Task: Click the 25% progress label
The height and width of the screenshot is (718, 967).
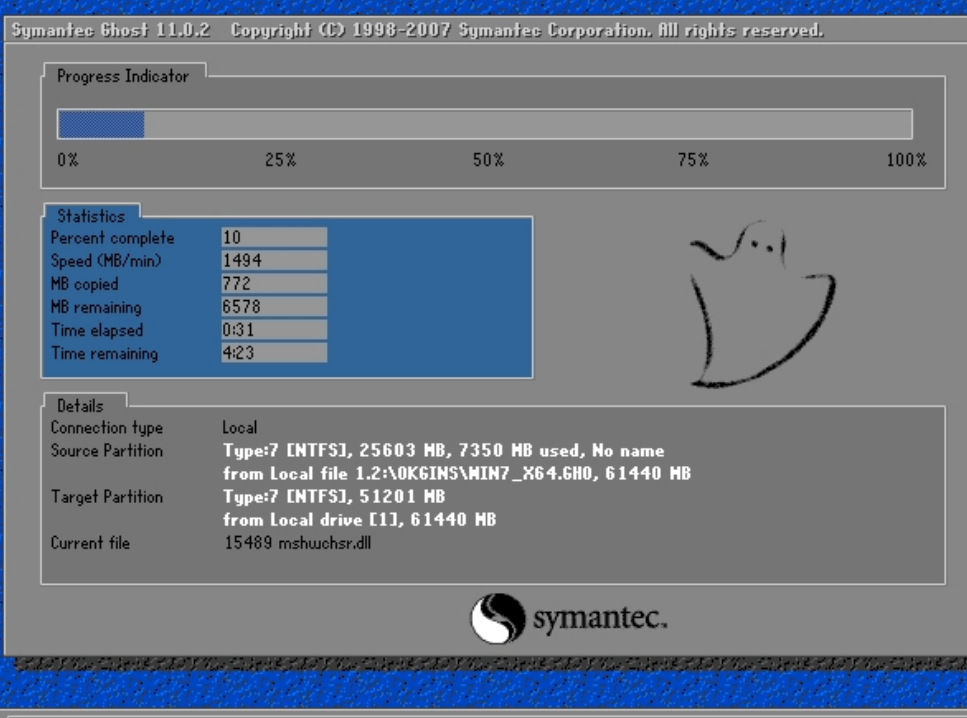Action: tap(281, 160)
